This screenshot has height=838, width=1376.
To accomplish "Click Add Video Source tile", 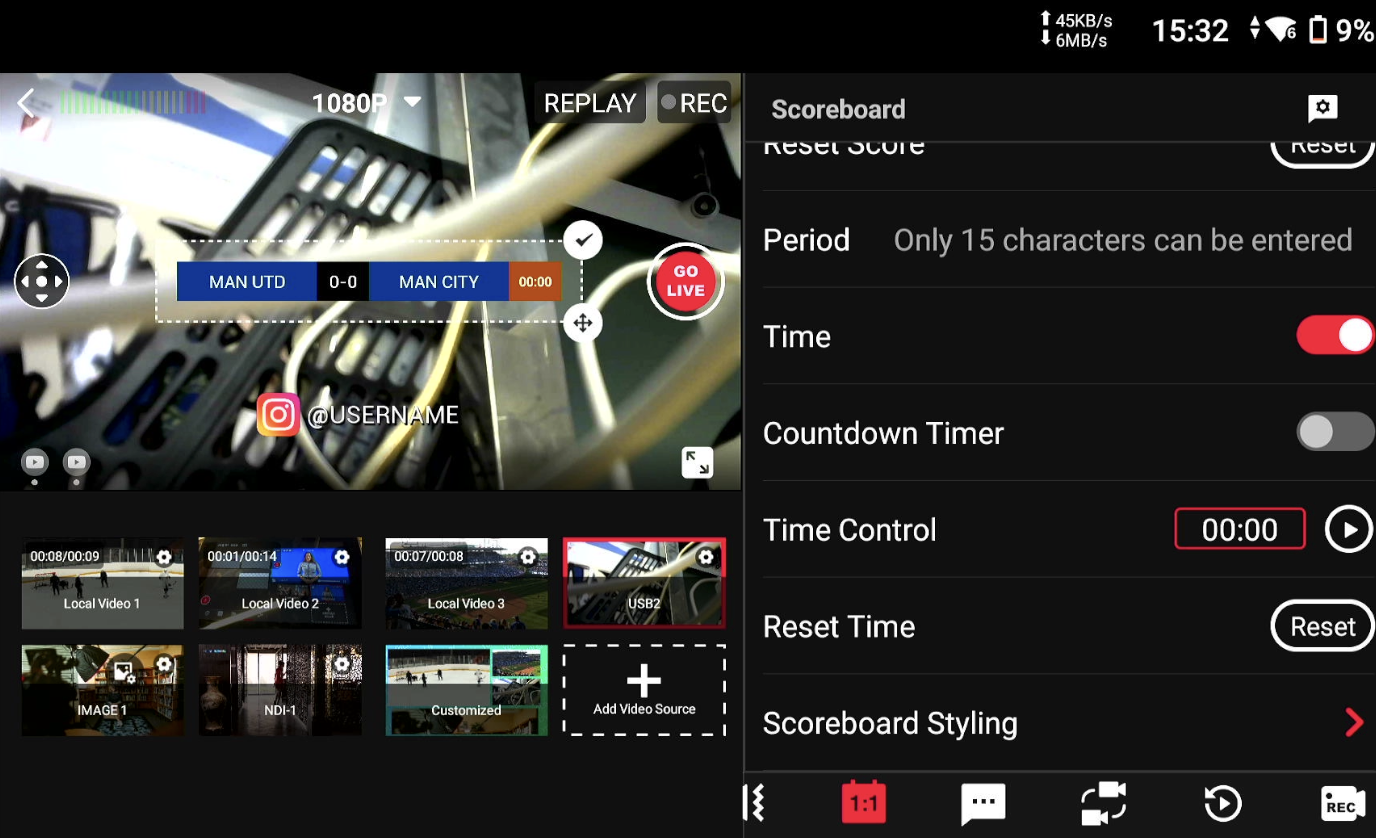I will click(x=644, y=690).
